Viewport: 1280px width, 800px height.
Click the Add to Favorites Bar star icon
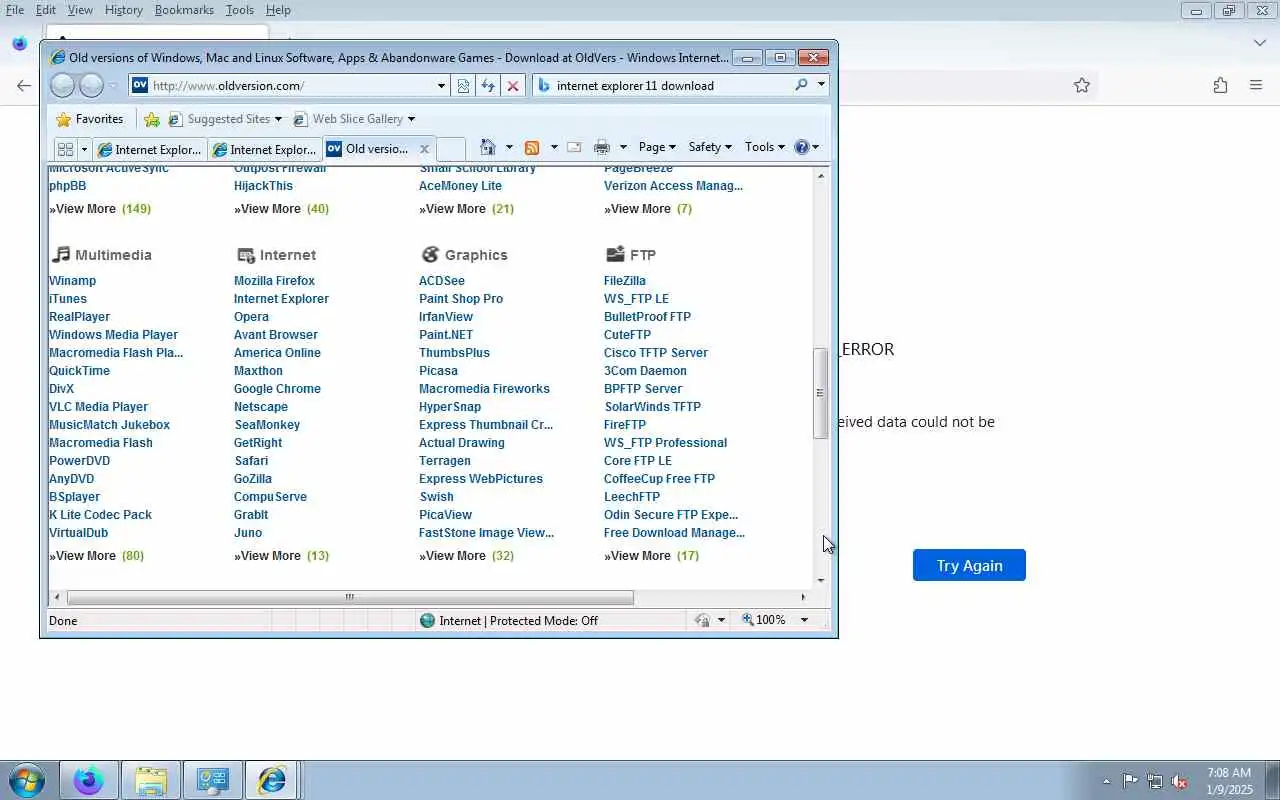tap(152, 119)
